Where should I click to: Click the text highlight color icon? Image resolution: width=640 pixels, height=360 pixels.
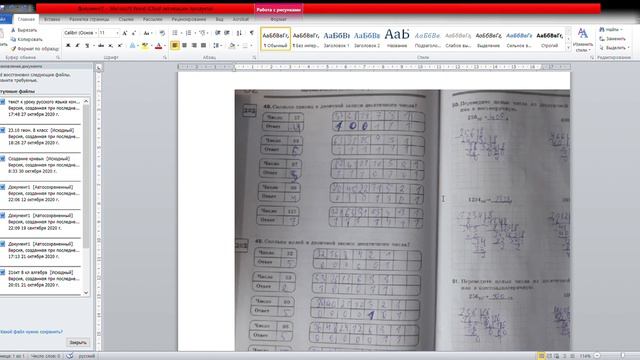(x=144, y=46)
